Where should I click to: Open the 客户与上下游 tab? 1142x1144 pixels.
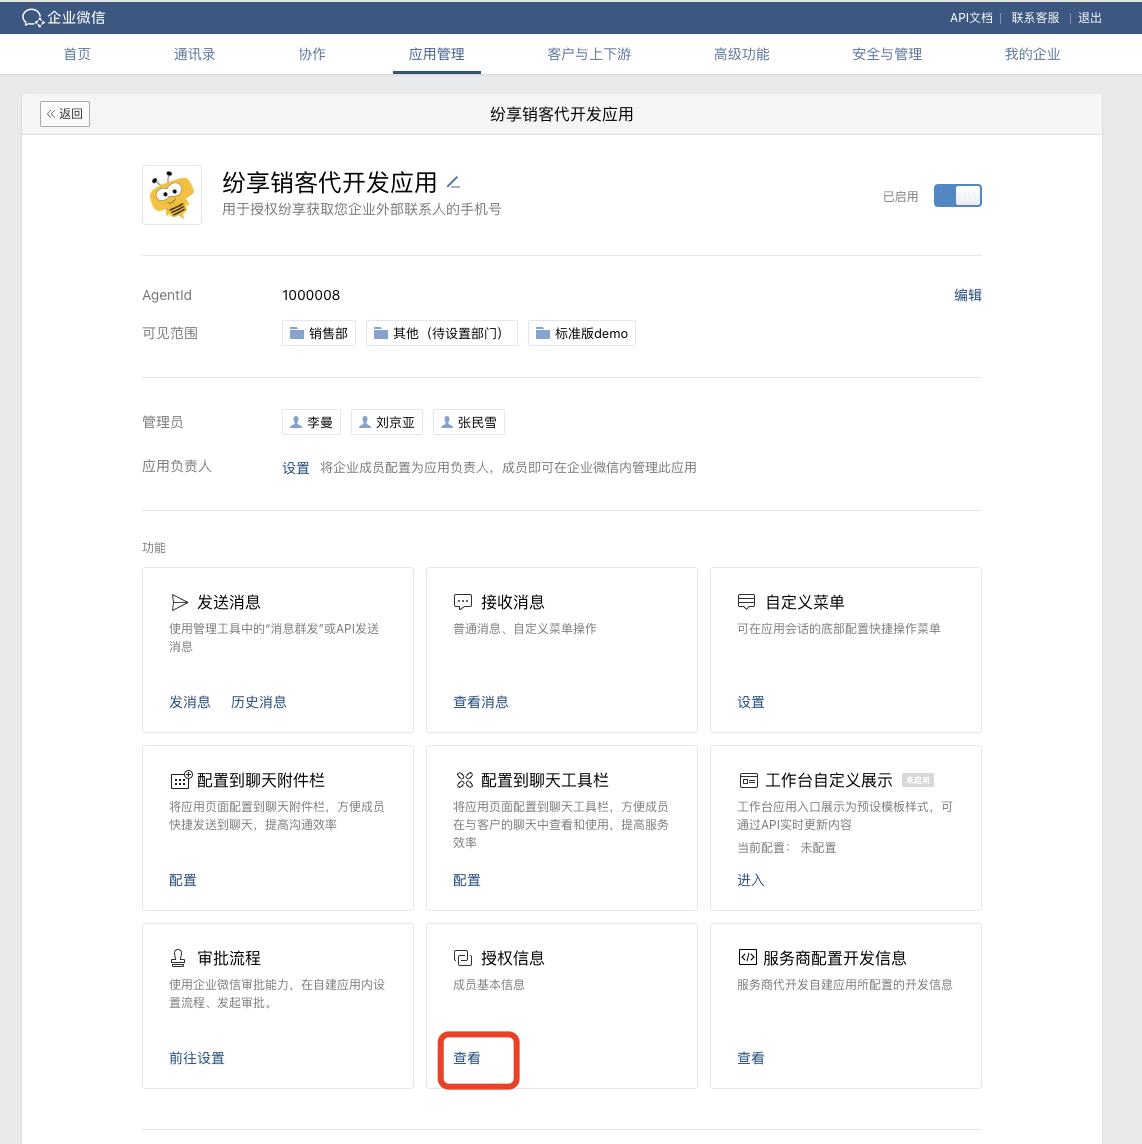tap(589, 54)
